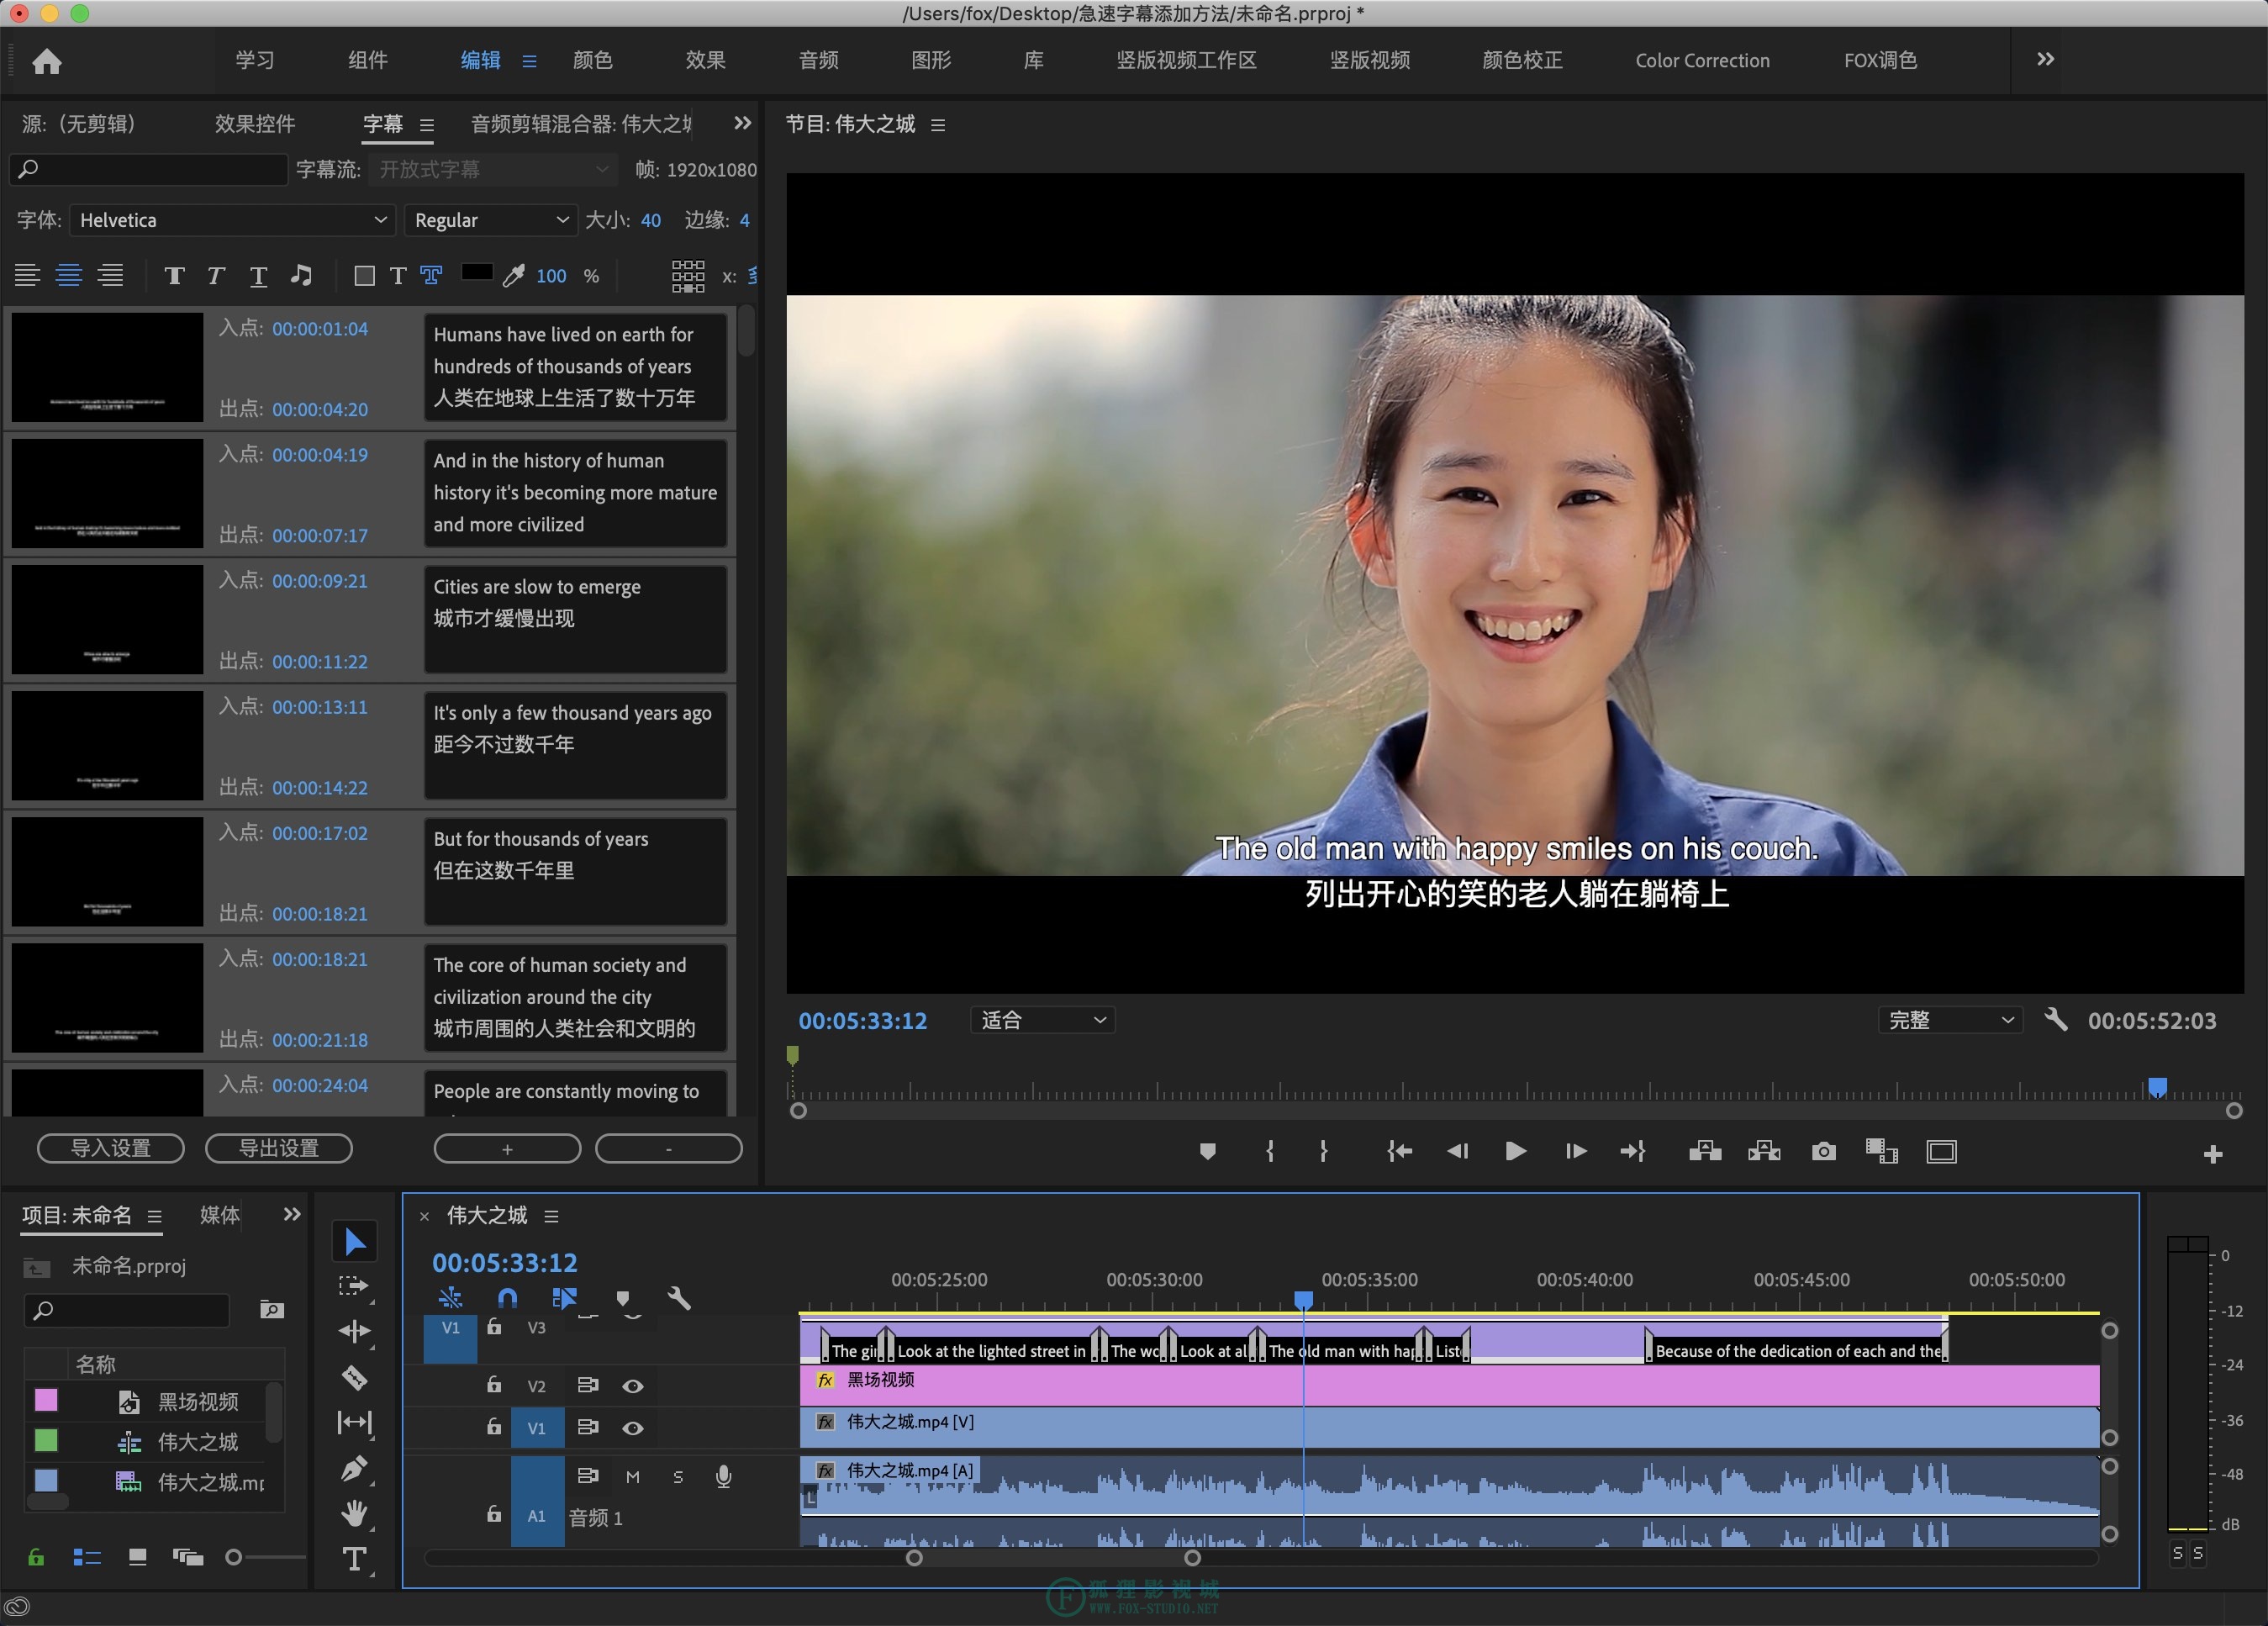Open the Color Correction workspace
The width and height of the screenshot is (2268, 1626).
(1702, 60)
